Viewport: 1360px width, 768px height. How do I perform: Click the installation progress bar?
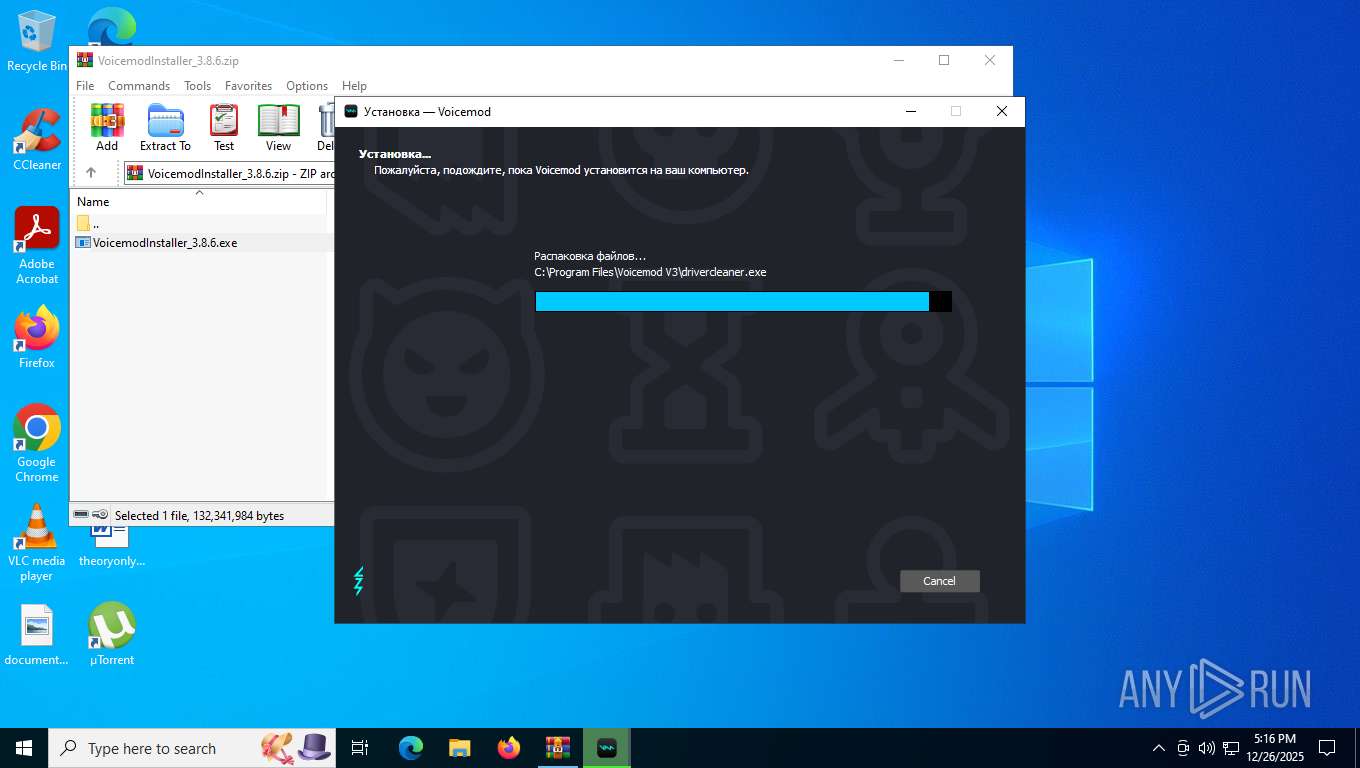pyautogui.click(x=743, y=301)
